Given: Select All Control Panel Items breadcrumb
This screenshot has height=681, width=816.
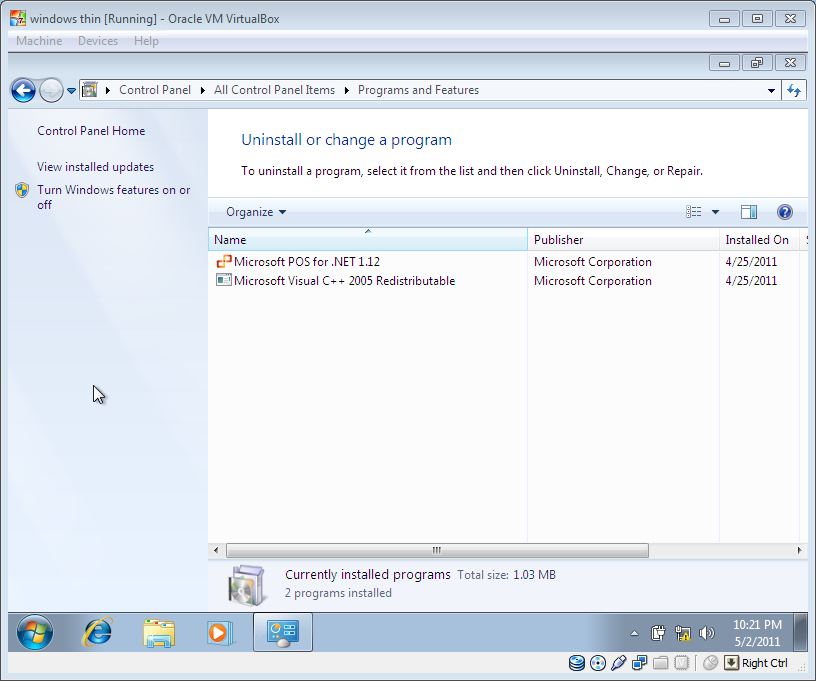Looking at the screenshot, I should coord(274,90).
